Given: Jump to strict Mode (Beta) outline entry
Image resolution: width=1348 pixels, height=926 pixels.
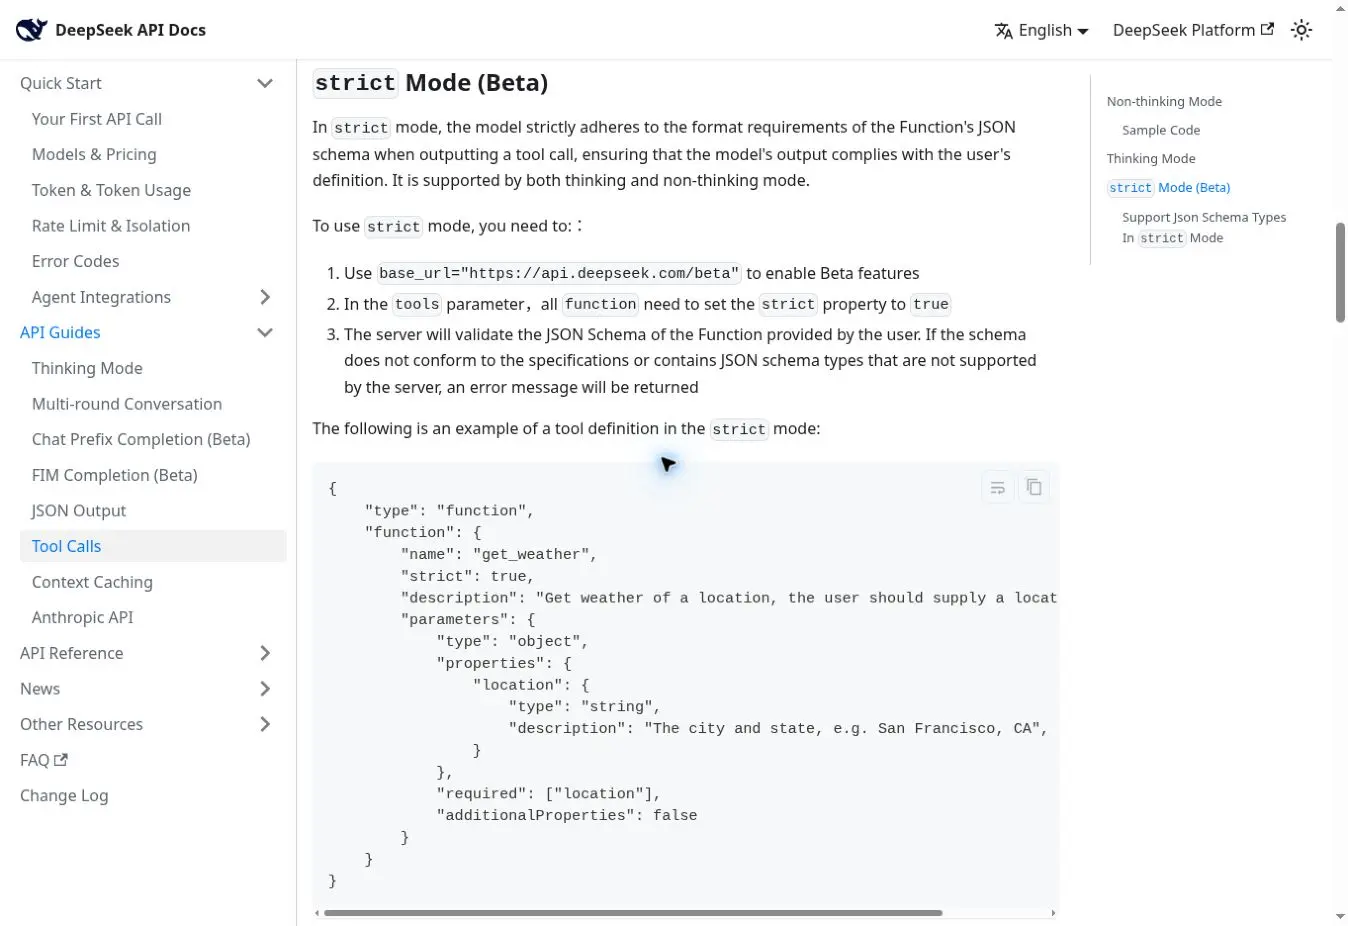Looking at the screenshot, I should click(x=1169, y=187).
